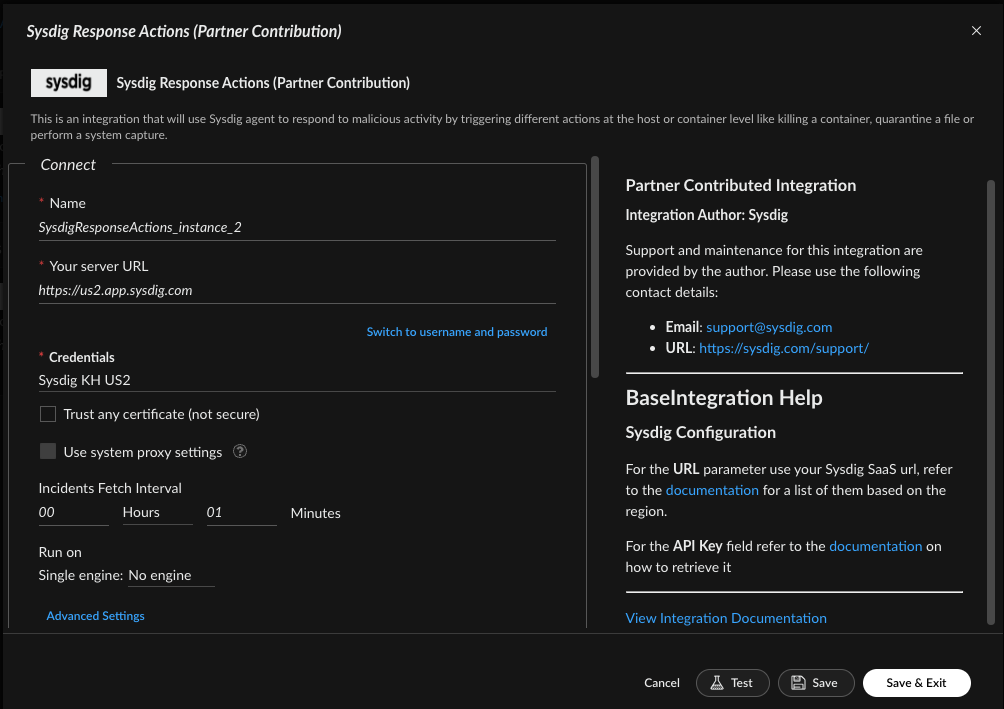1004x709 pixels.
Task: Click the help panel scrollbar
Action: pos(991,402)
